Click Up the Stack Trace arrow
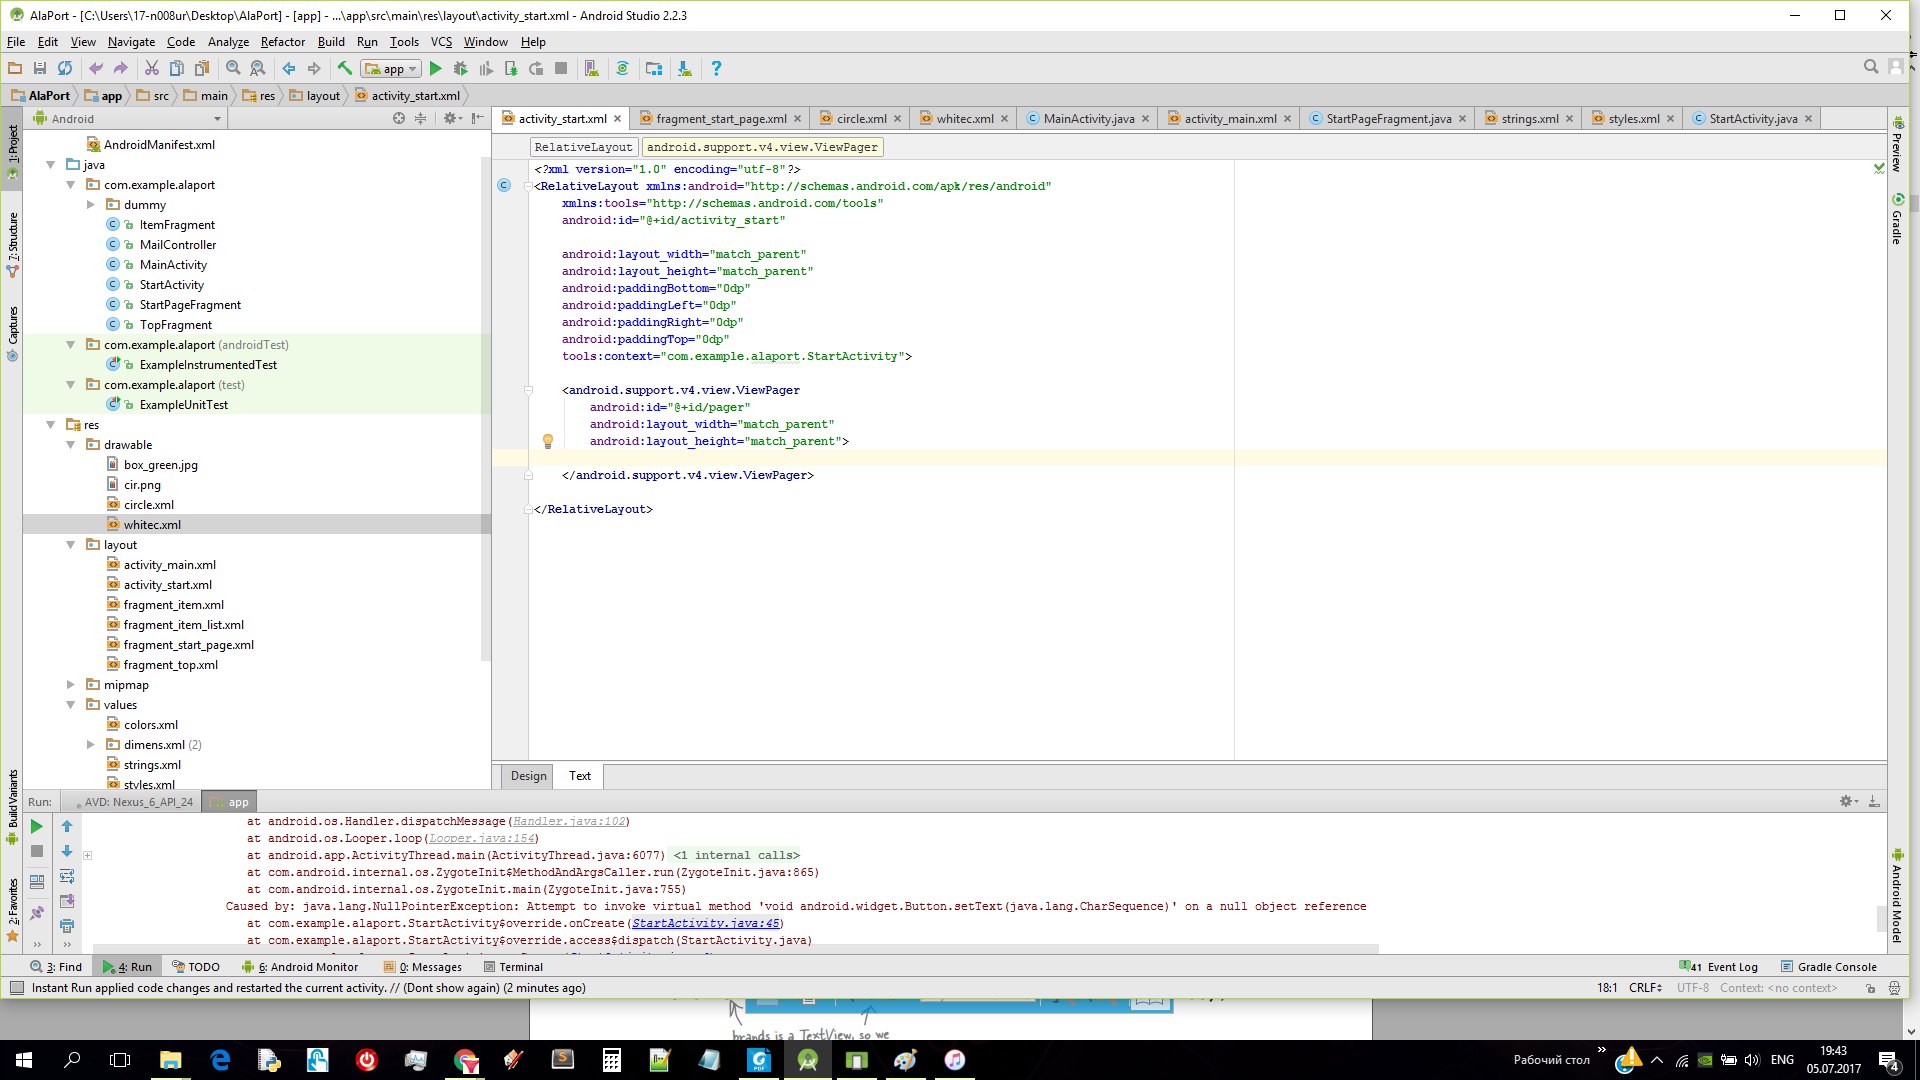Screen dimensions: 1920x1080 point(67,826)
